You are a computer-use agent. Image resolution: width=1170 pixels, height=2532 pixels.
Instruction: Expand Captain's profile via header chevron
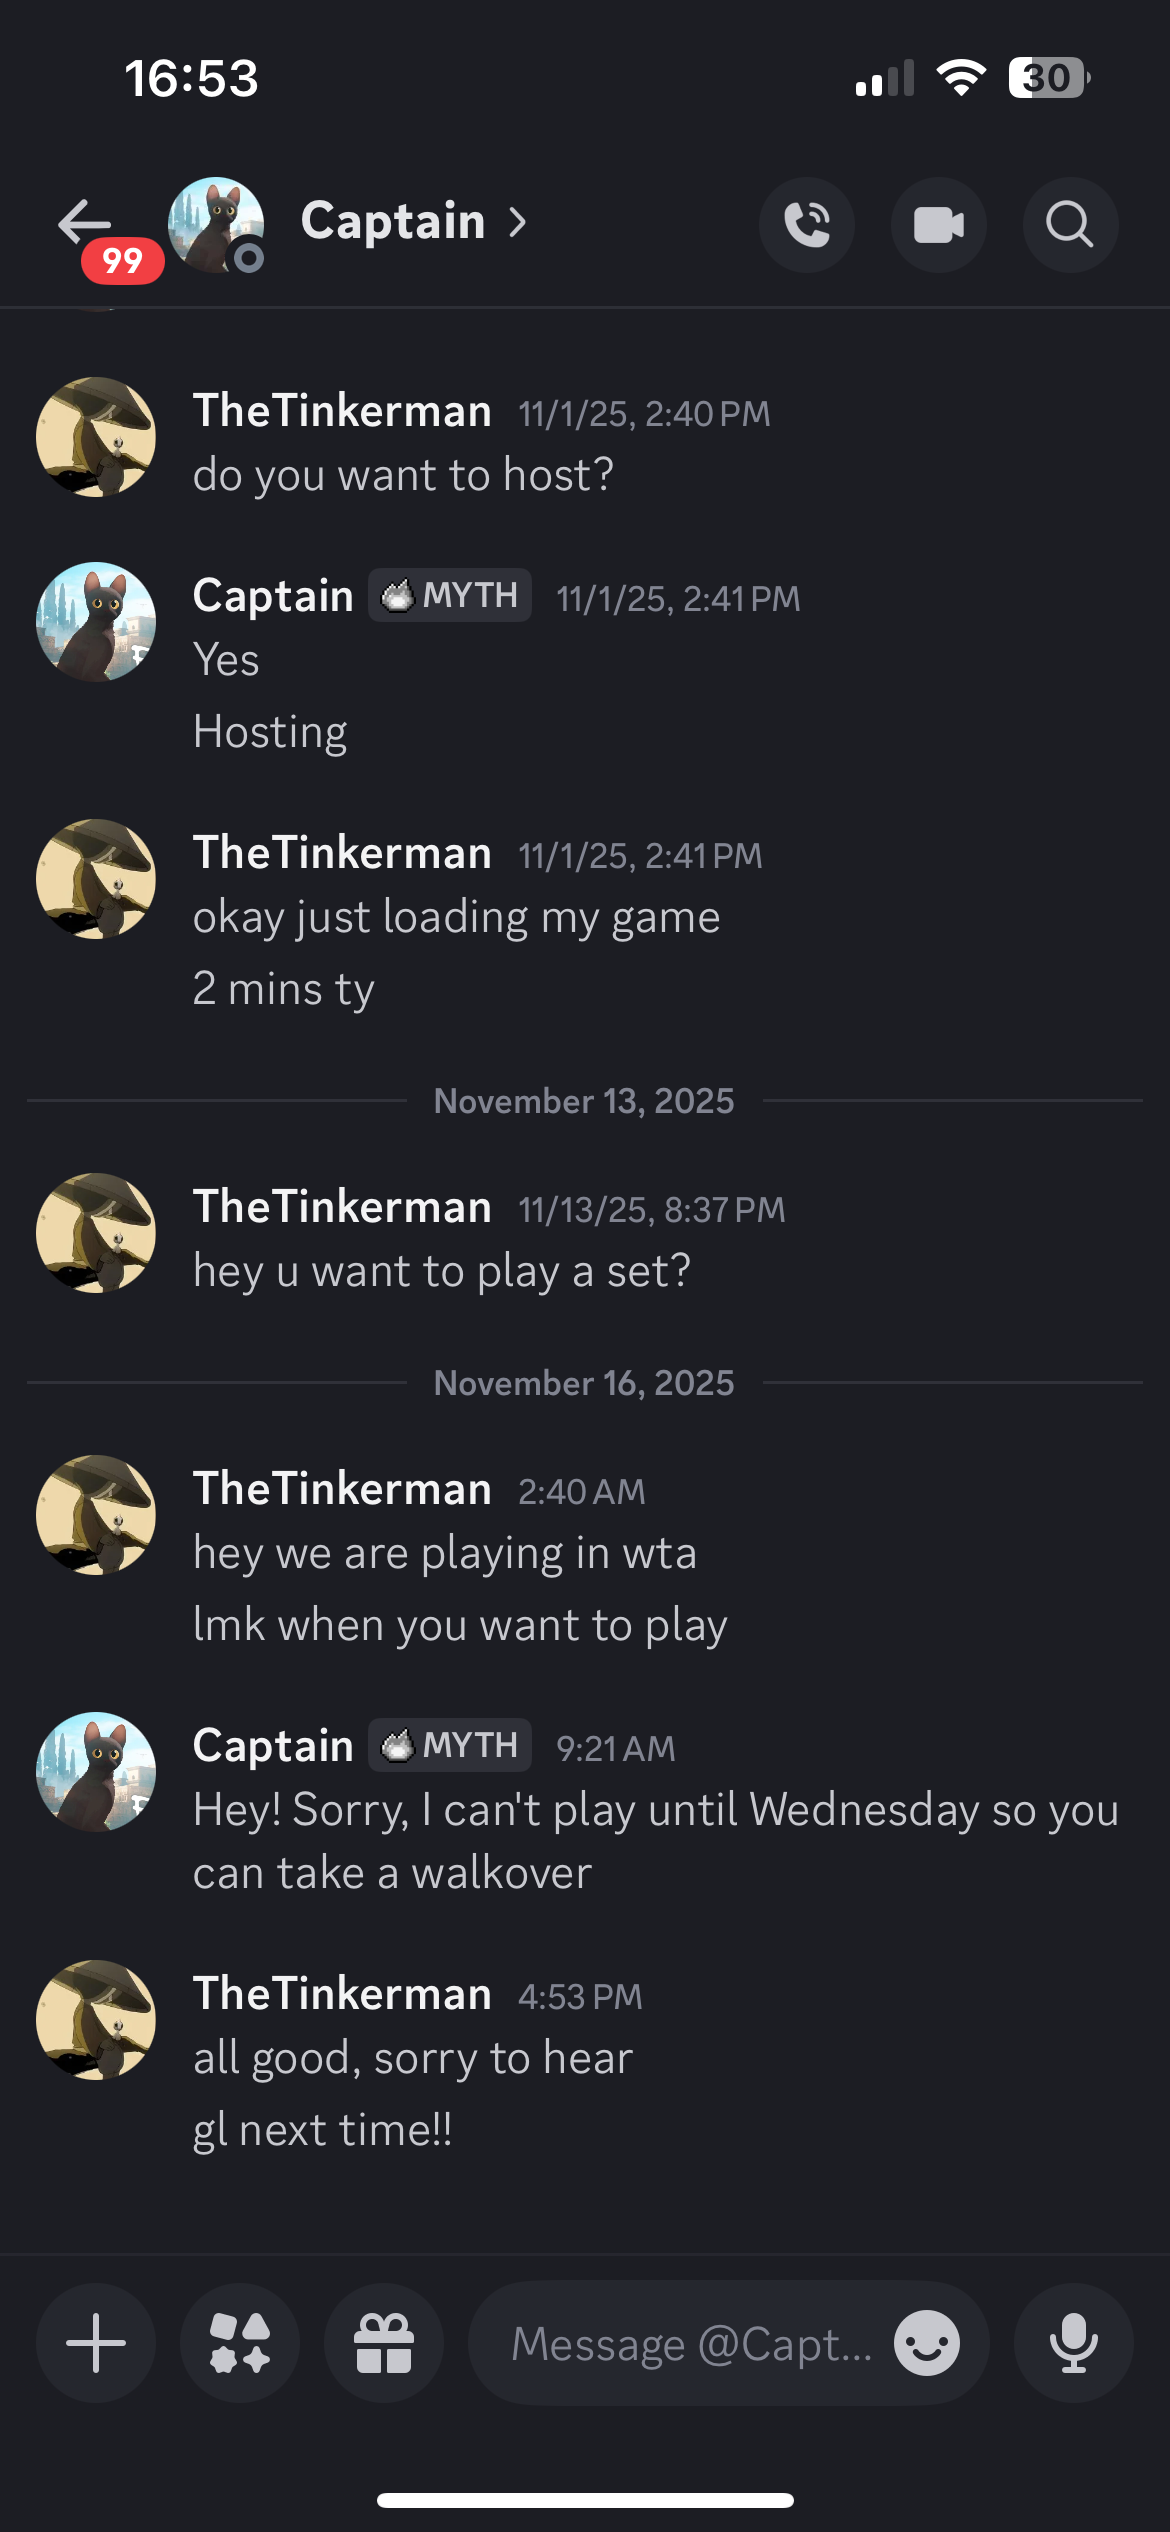(x=517, y=222)
